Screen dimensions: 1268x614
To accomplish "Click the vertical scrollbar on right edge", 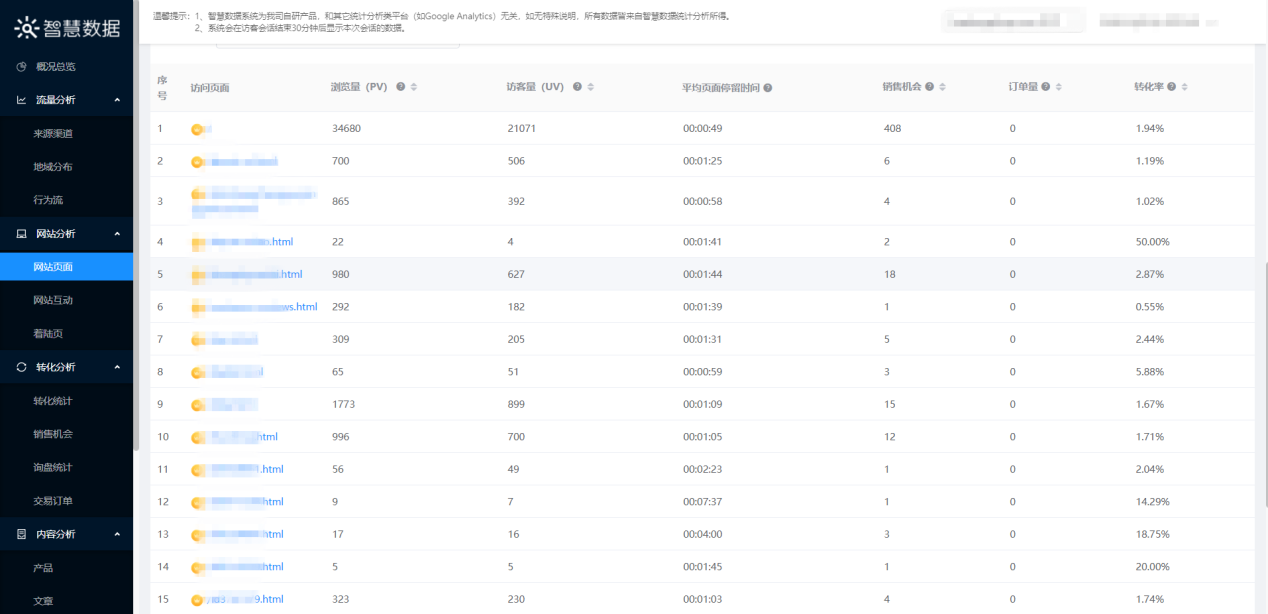I will coord(1263,350).
